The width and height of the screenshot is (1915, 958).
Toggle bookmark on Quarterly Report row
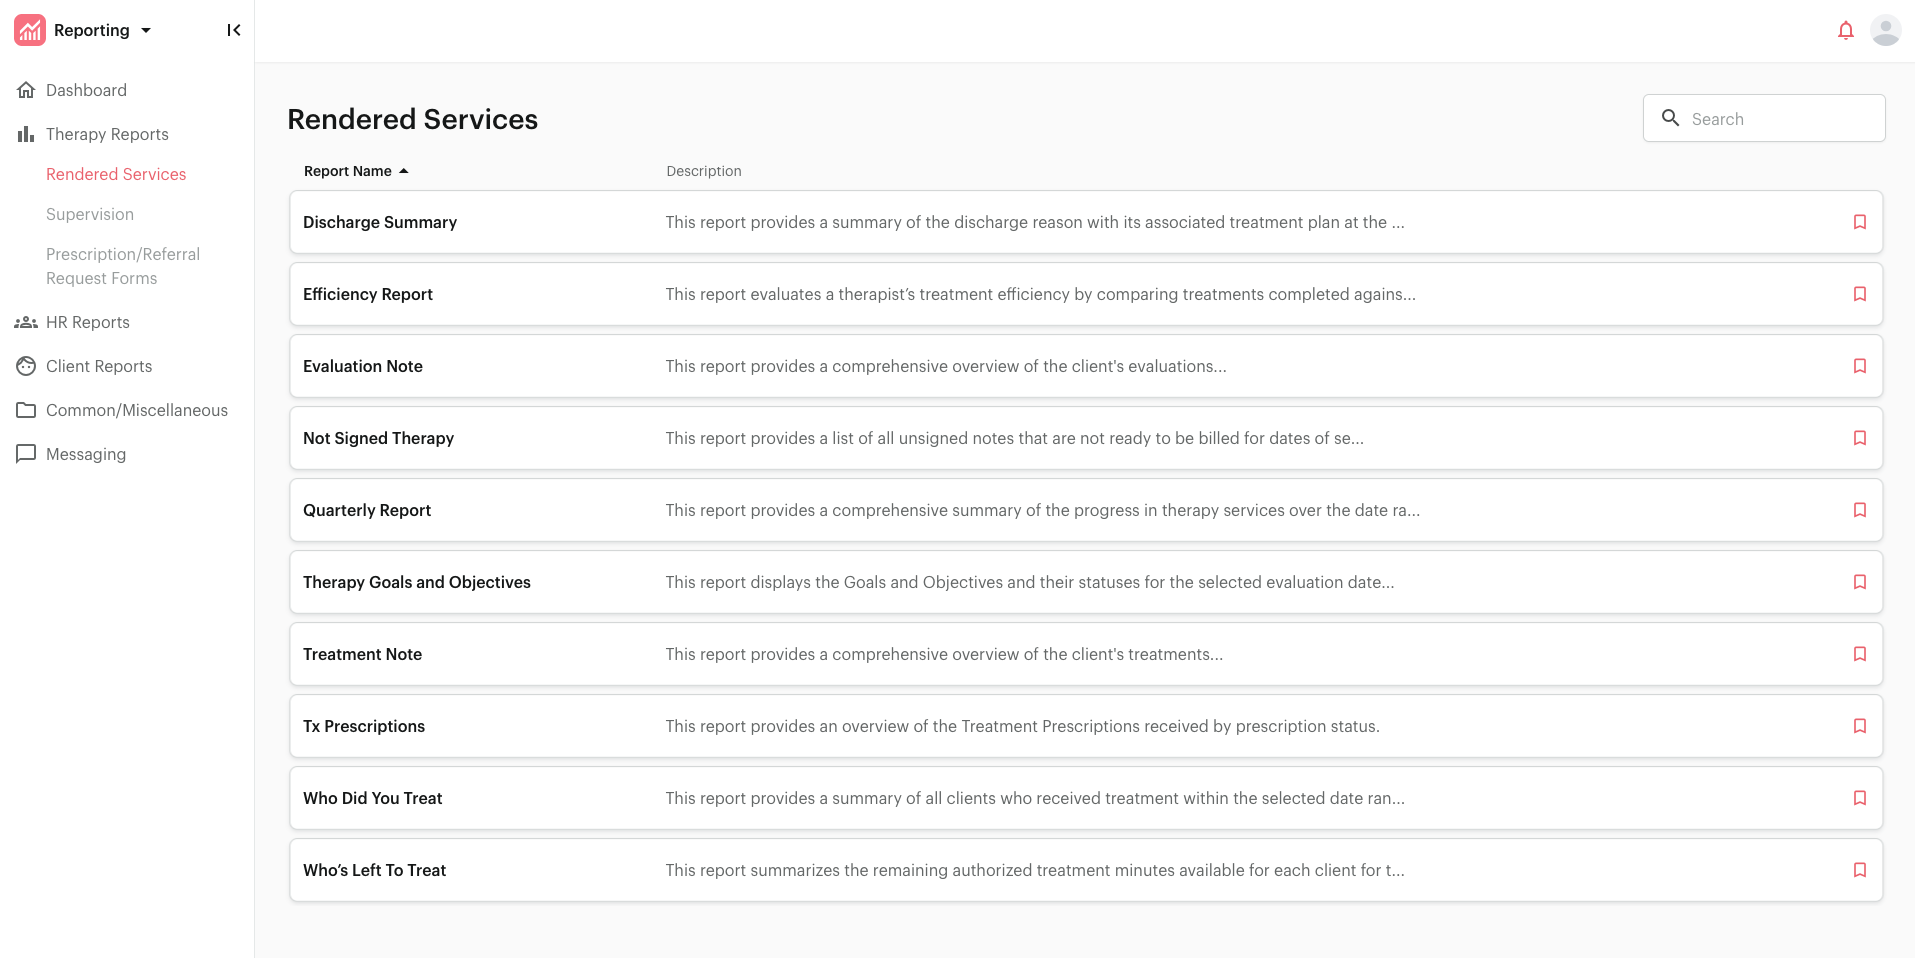1859,510
